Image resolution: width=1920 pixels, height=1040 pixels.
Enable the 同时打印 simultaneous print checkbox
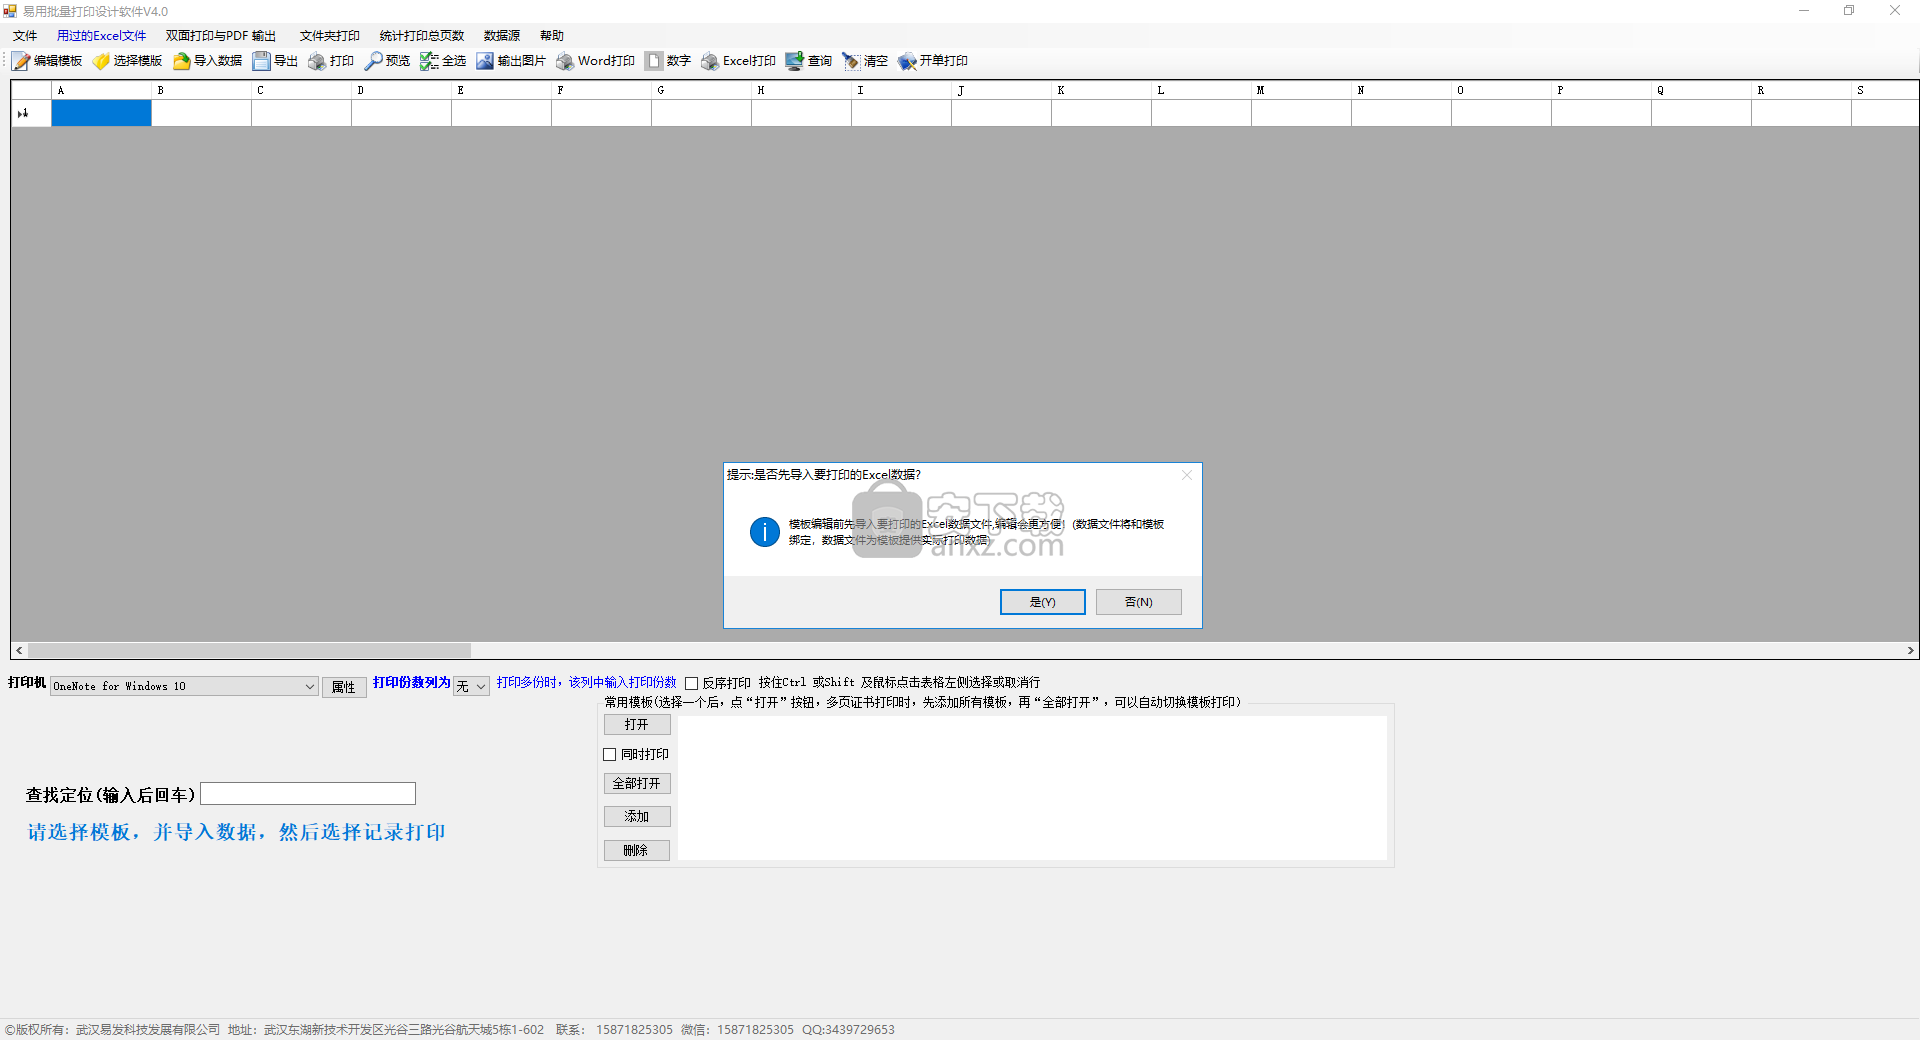coord(610,755)
